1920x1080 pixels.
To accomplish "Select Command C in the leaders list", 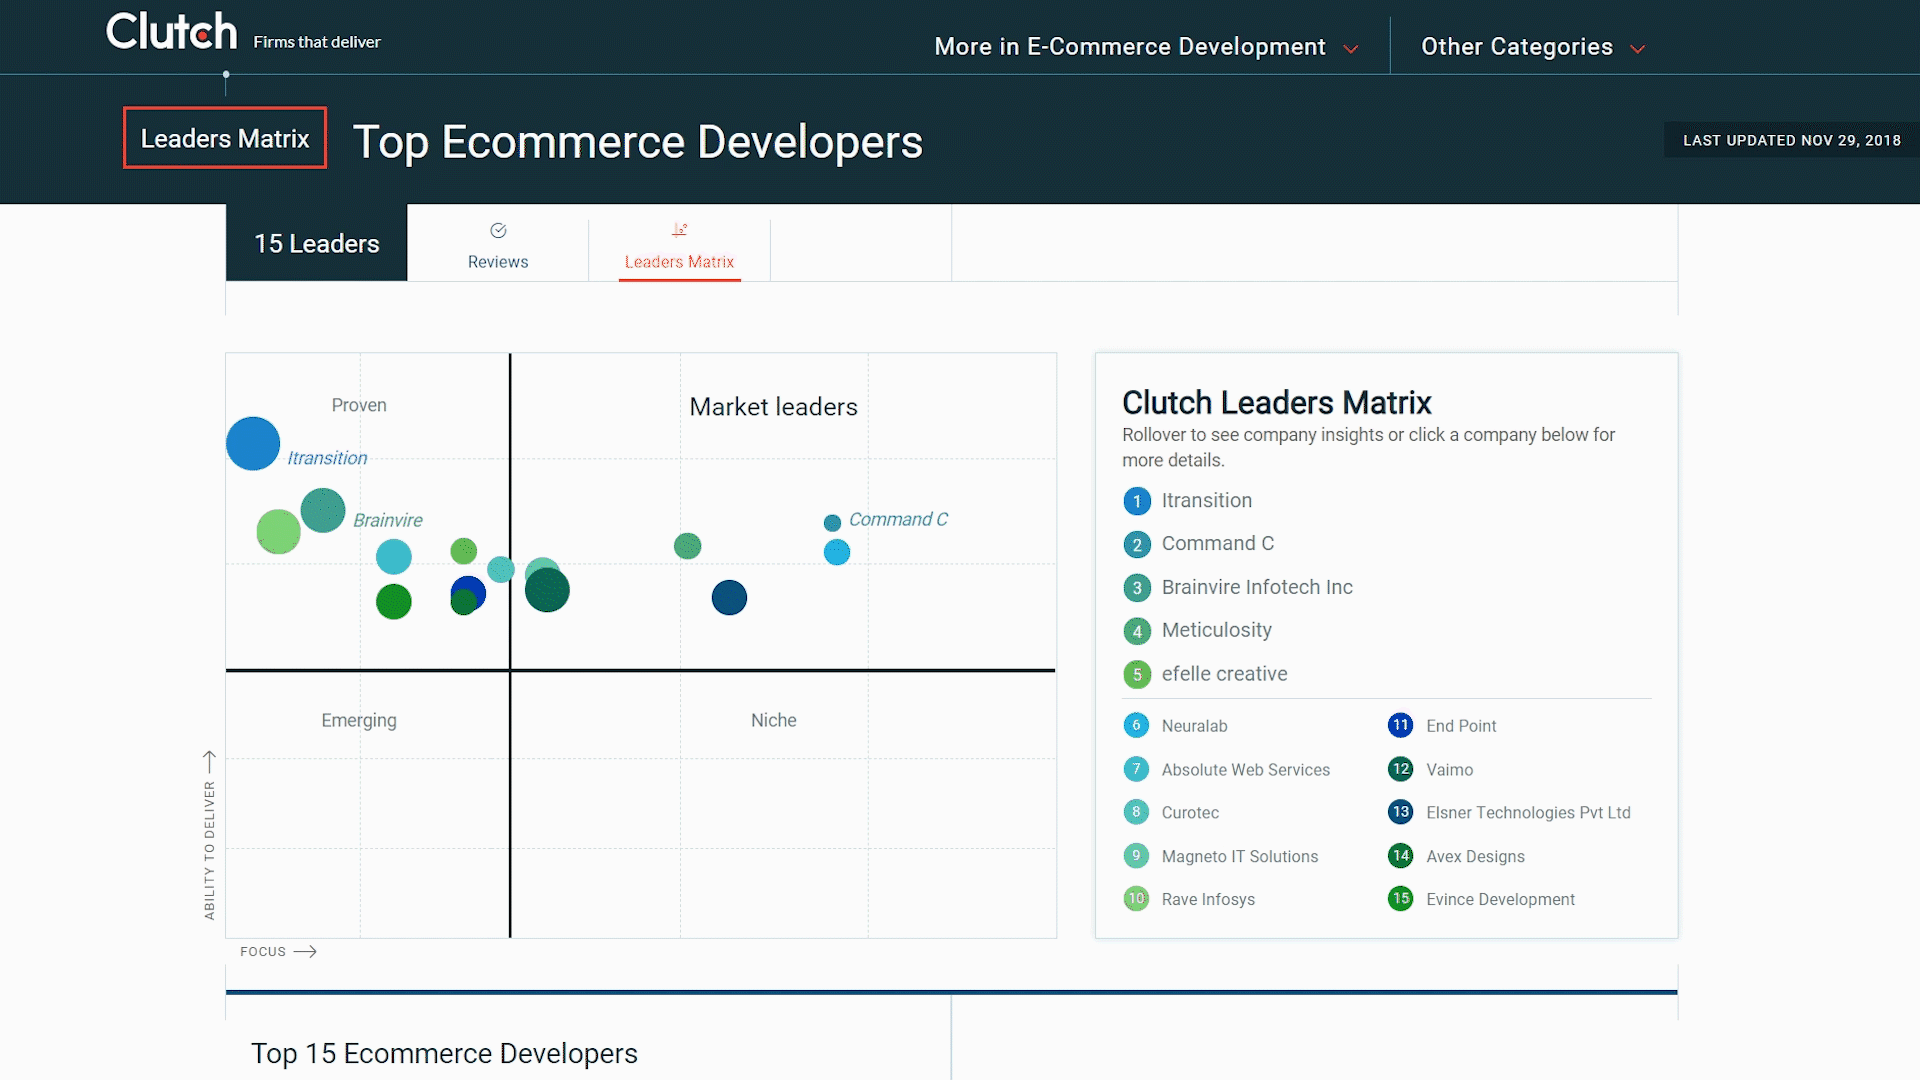I will tap(1217, 543).
